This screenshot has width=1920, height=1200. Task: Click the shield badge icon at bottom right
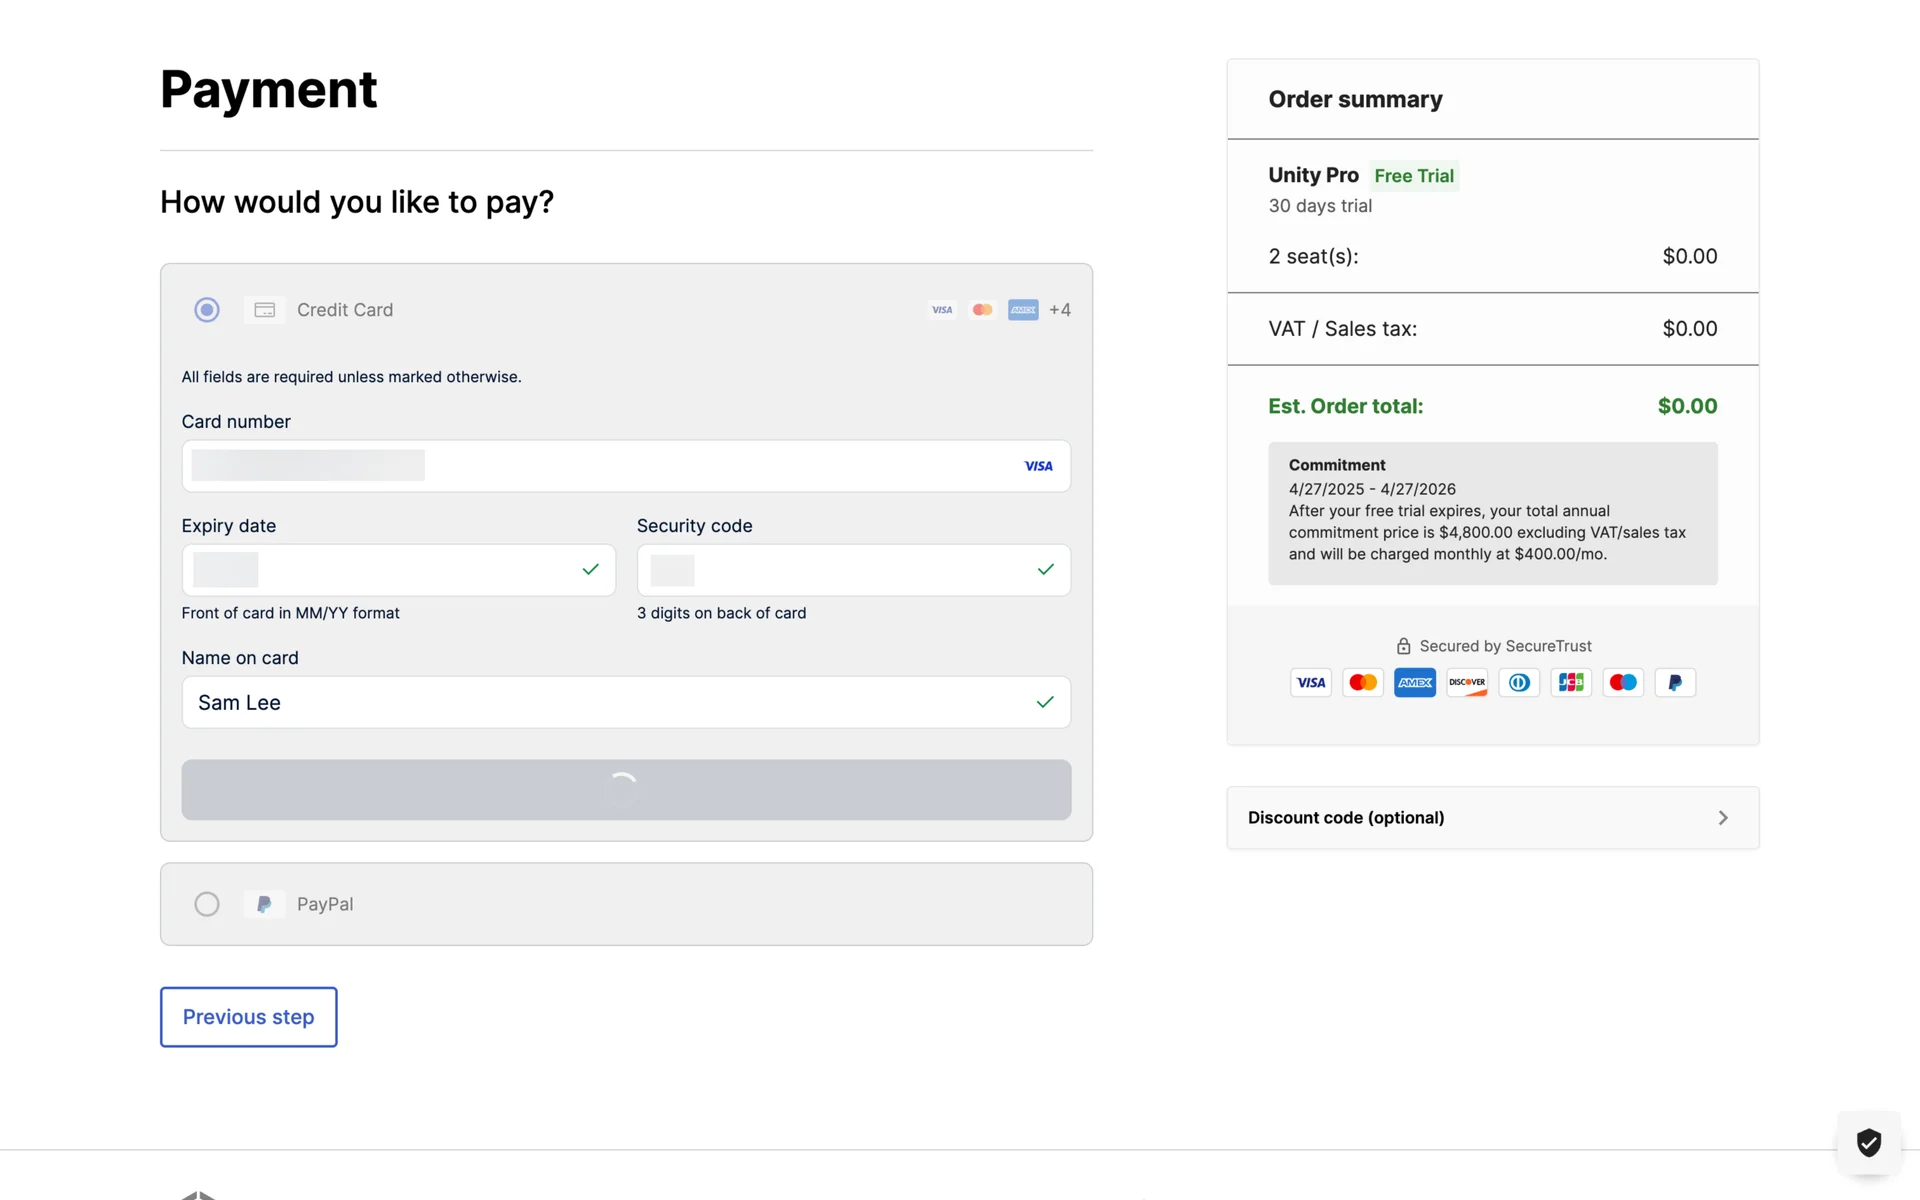[x=1868, y=1142]
